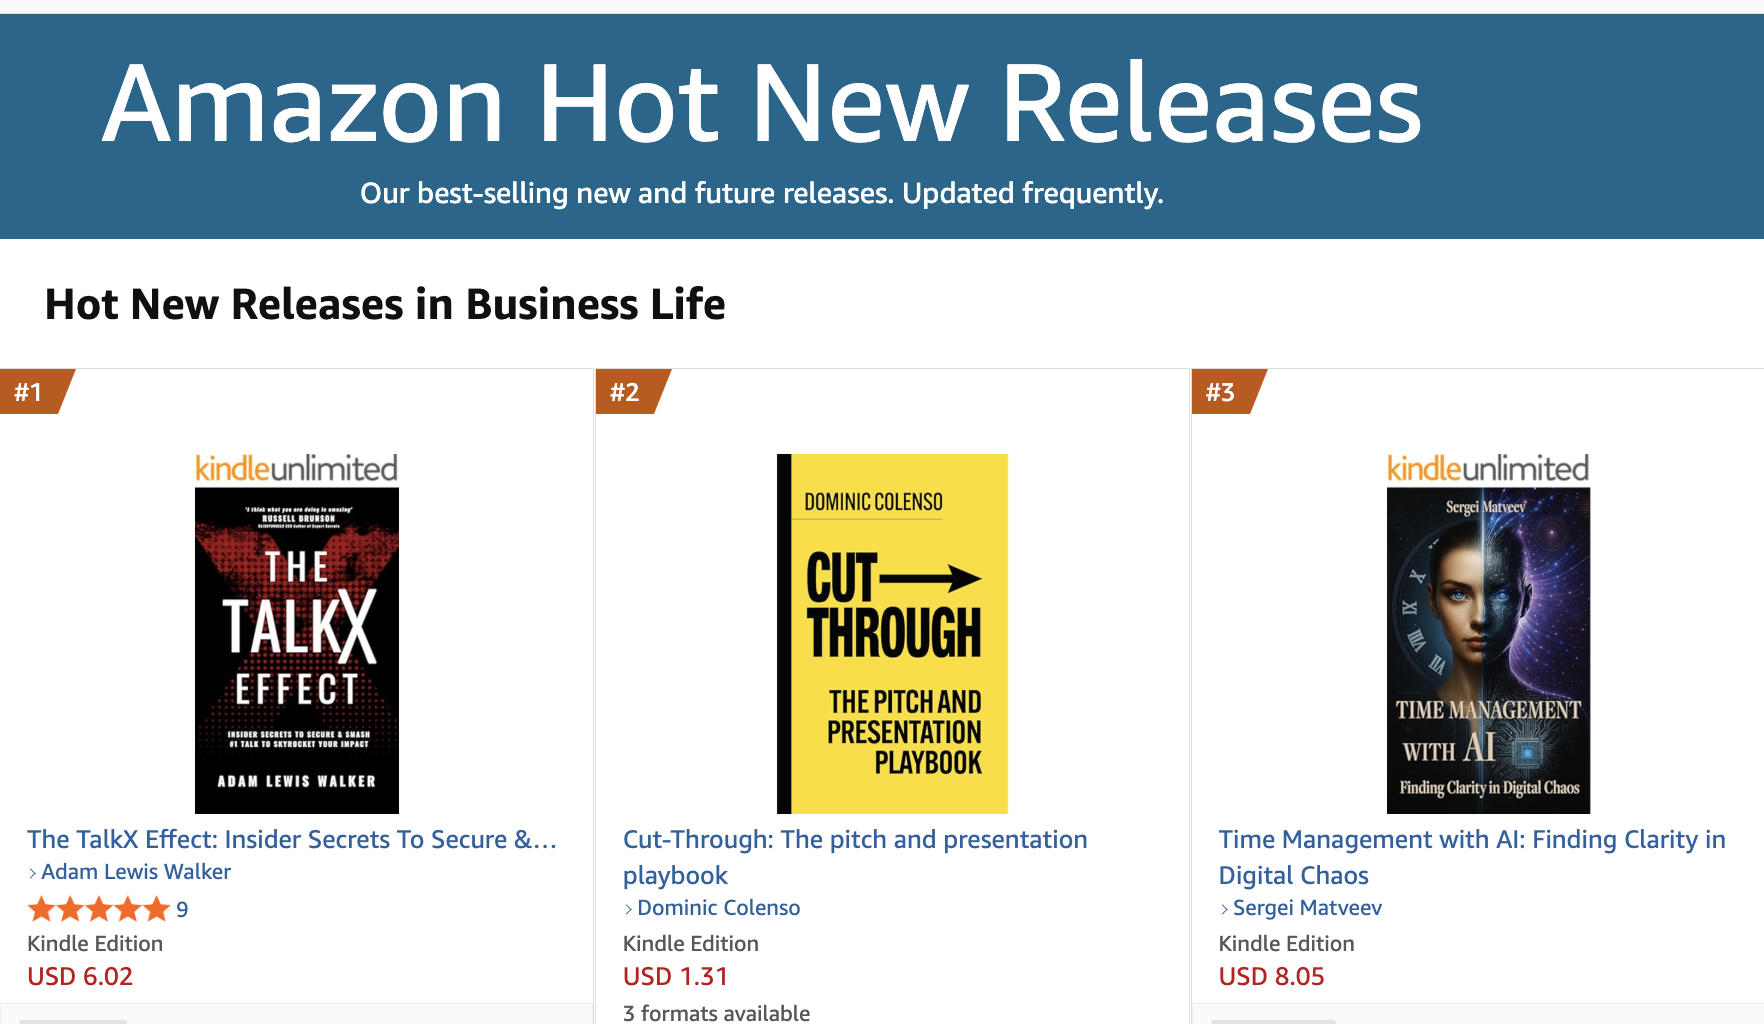Click the USD 1.31 price

pos(675,976)
